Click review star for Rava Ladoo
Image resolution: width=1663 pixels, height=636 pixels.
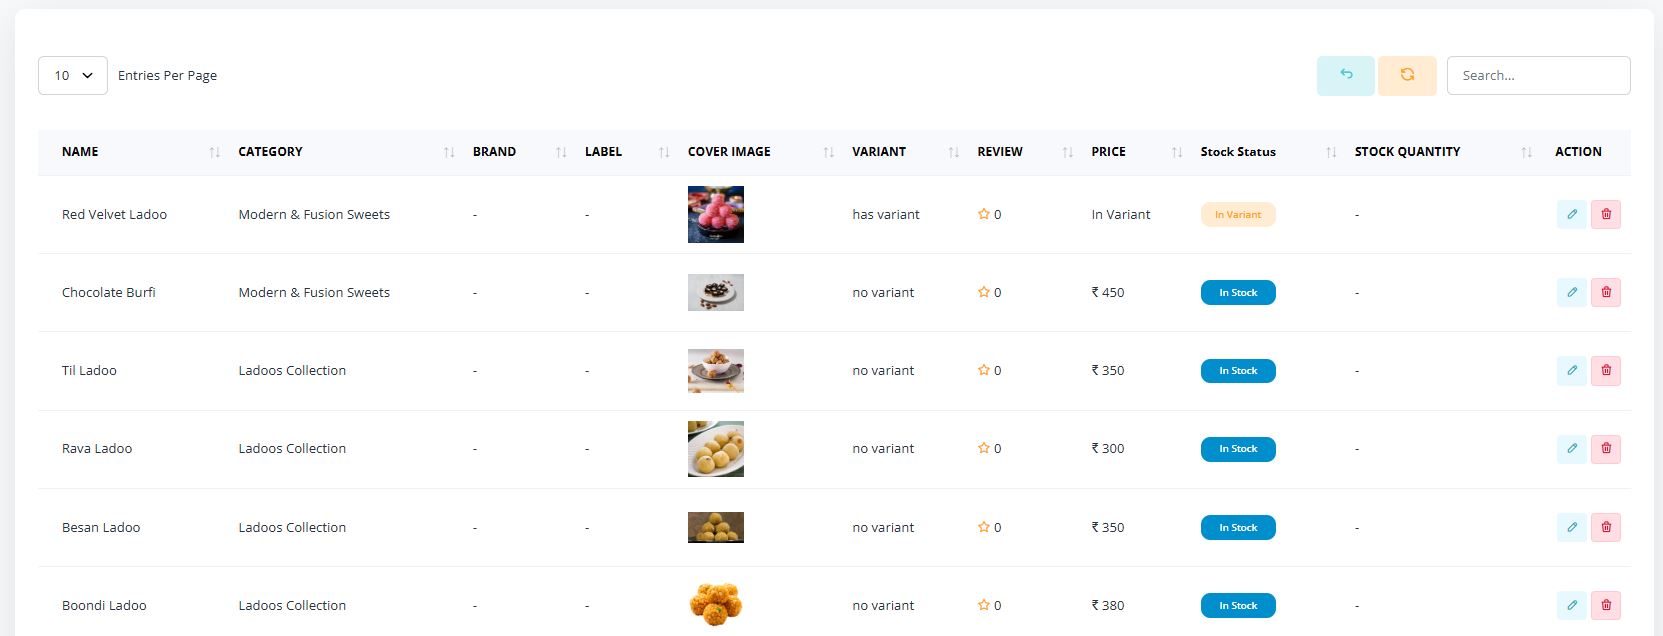pos(983,449)
